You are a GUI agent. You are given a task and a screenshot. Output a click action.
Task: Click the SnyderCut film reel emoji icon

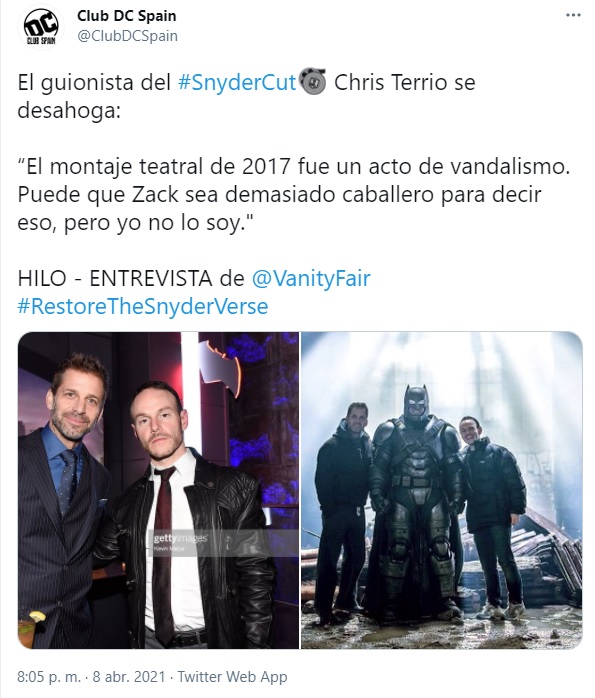click(x=313, y=81)
